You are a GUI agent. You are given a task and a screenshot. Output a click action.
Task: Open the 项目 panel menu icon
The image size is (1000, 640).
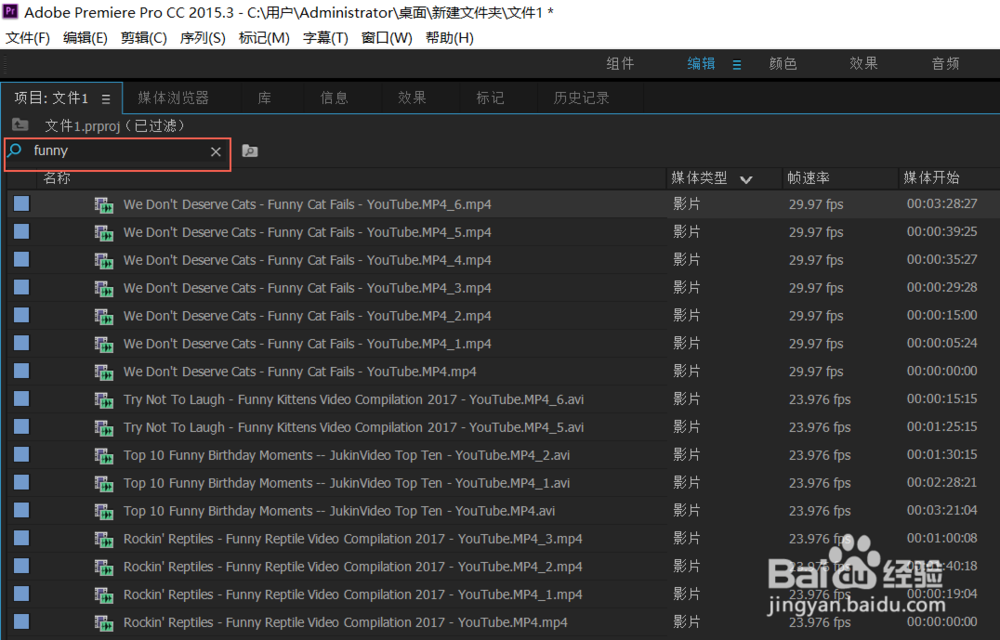coord(106,98)
